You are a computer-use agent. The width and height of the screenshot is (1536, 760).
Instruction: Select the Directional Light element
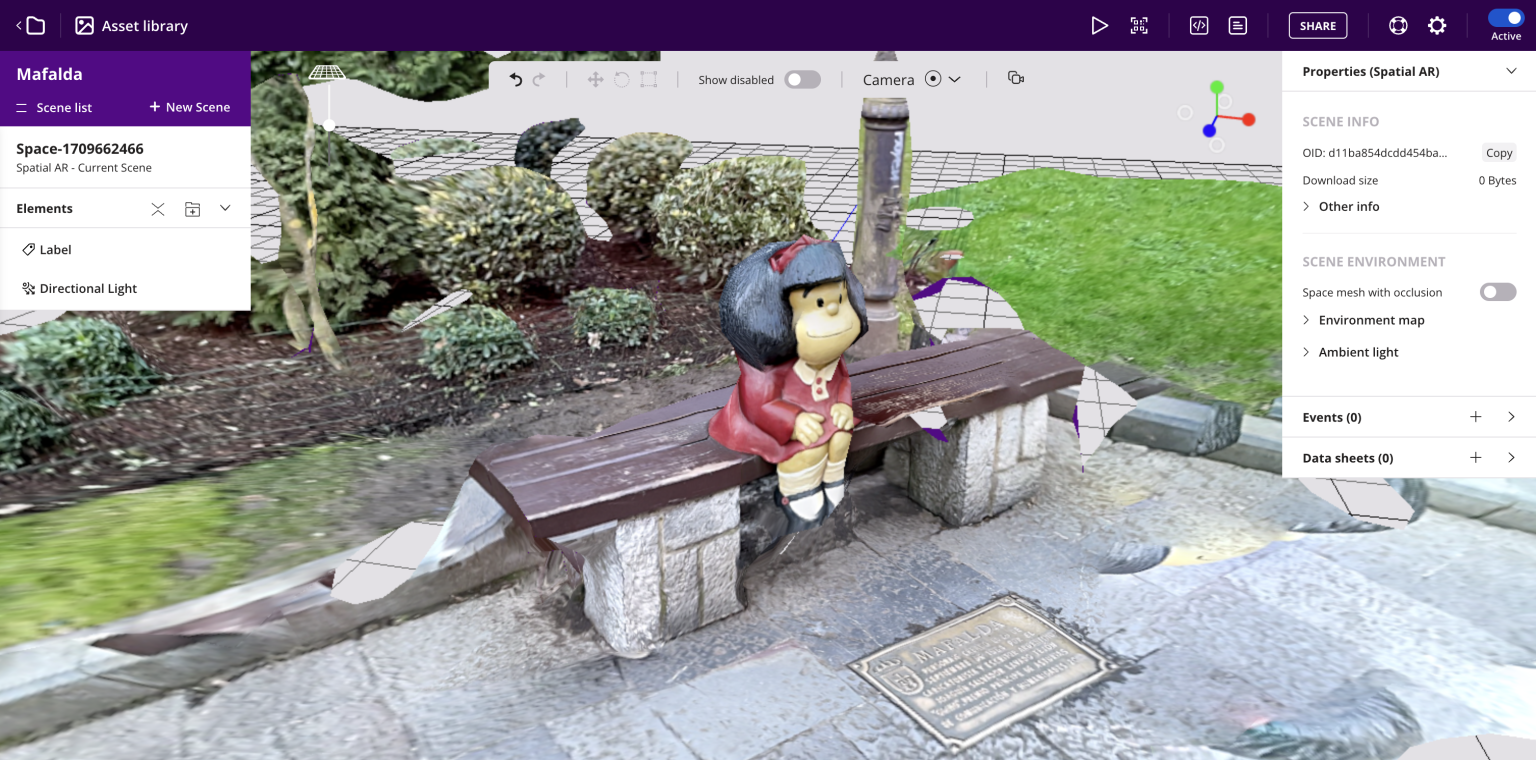click(89, 288)
